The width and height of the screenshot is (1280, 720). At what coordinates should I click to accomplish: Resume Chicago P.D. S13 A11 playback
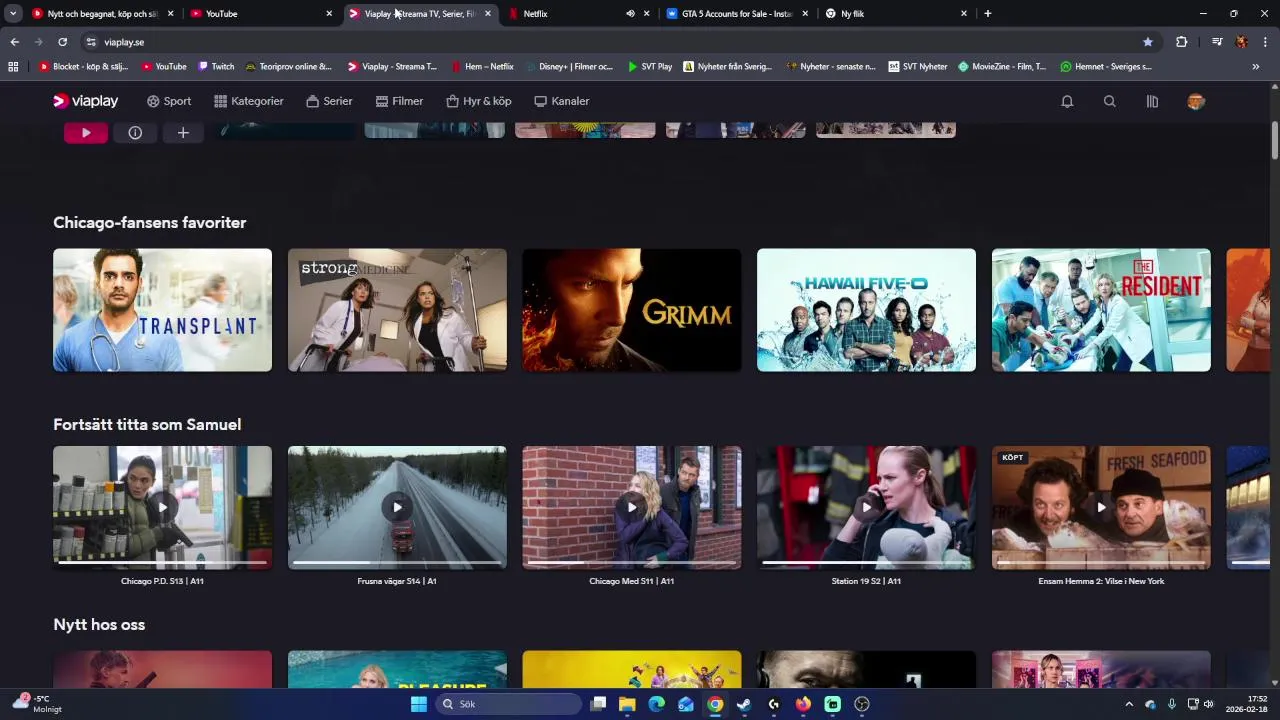[162, 508]
